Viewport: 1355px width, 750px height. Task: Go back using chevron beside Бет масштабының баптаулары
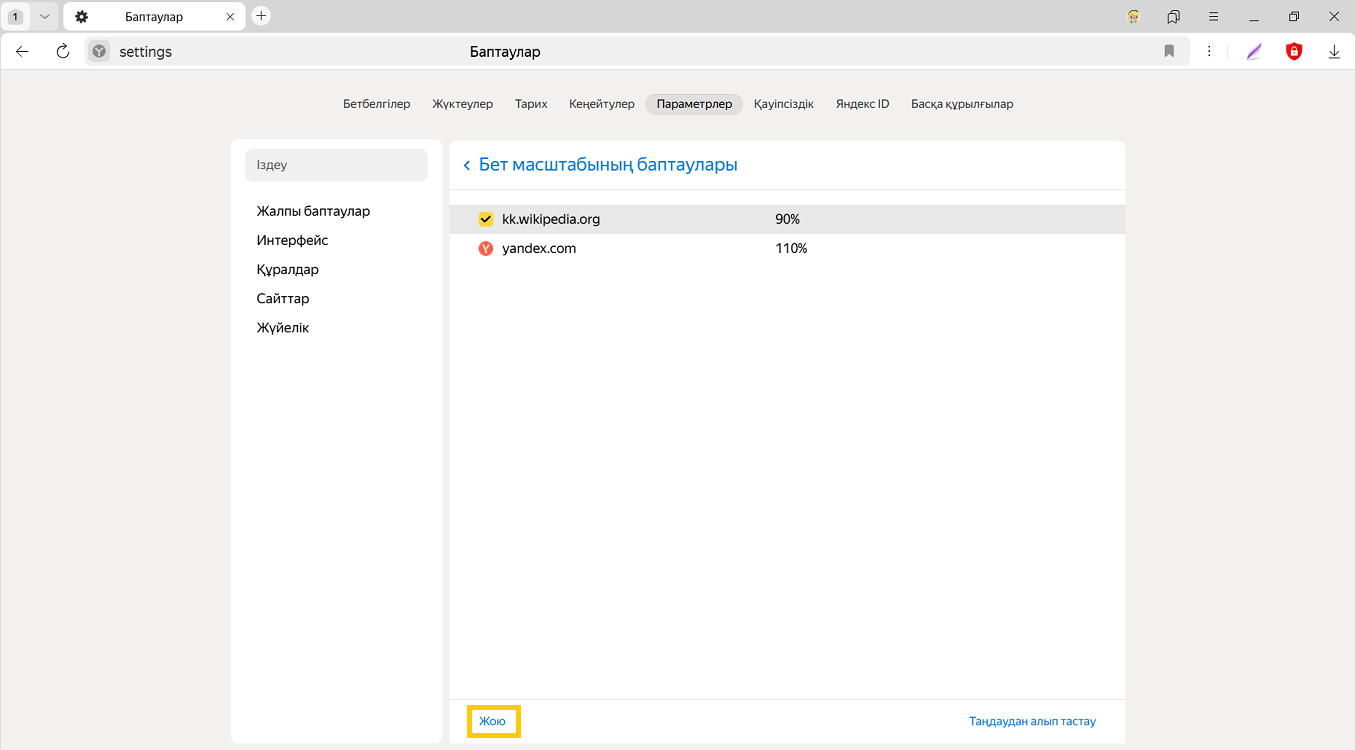tap(466, 165)
